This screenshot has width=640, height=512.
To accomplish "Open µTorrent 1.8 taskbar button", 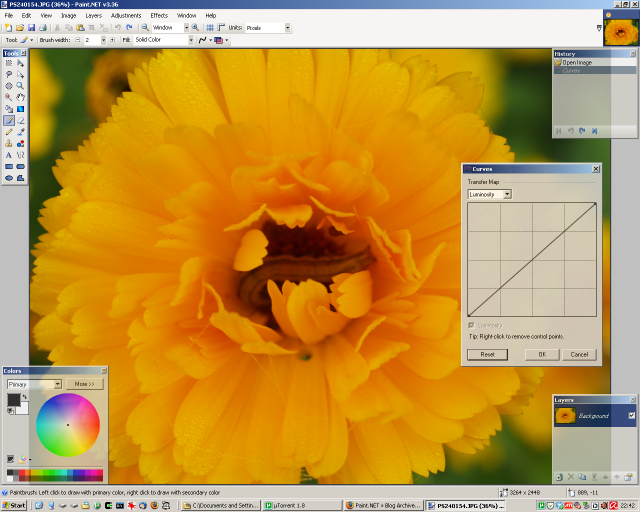I will [302, 505].
